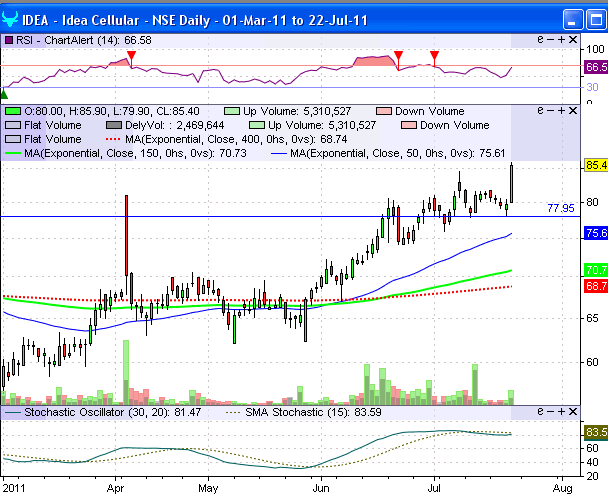The height and width of the screenshot is (495, 608).
Task: Minimize the IDEA chart window
Action: click(573, 19)
